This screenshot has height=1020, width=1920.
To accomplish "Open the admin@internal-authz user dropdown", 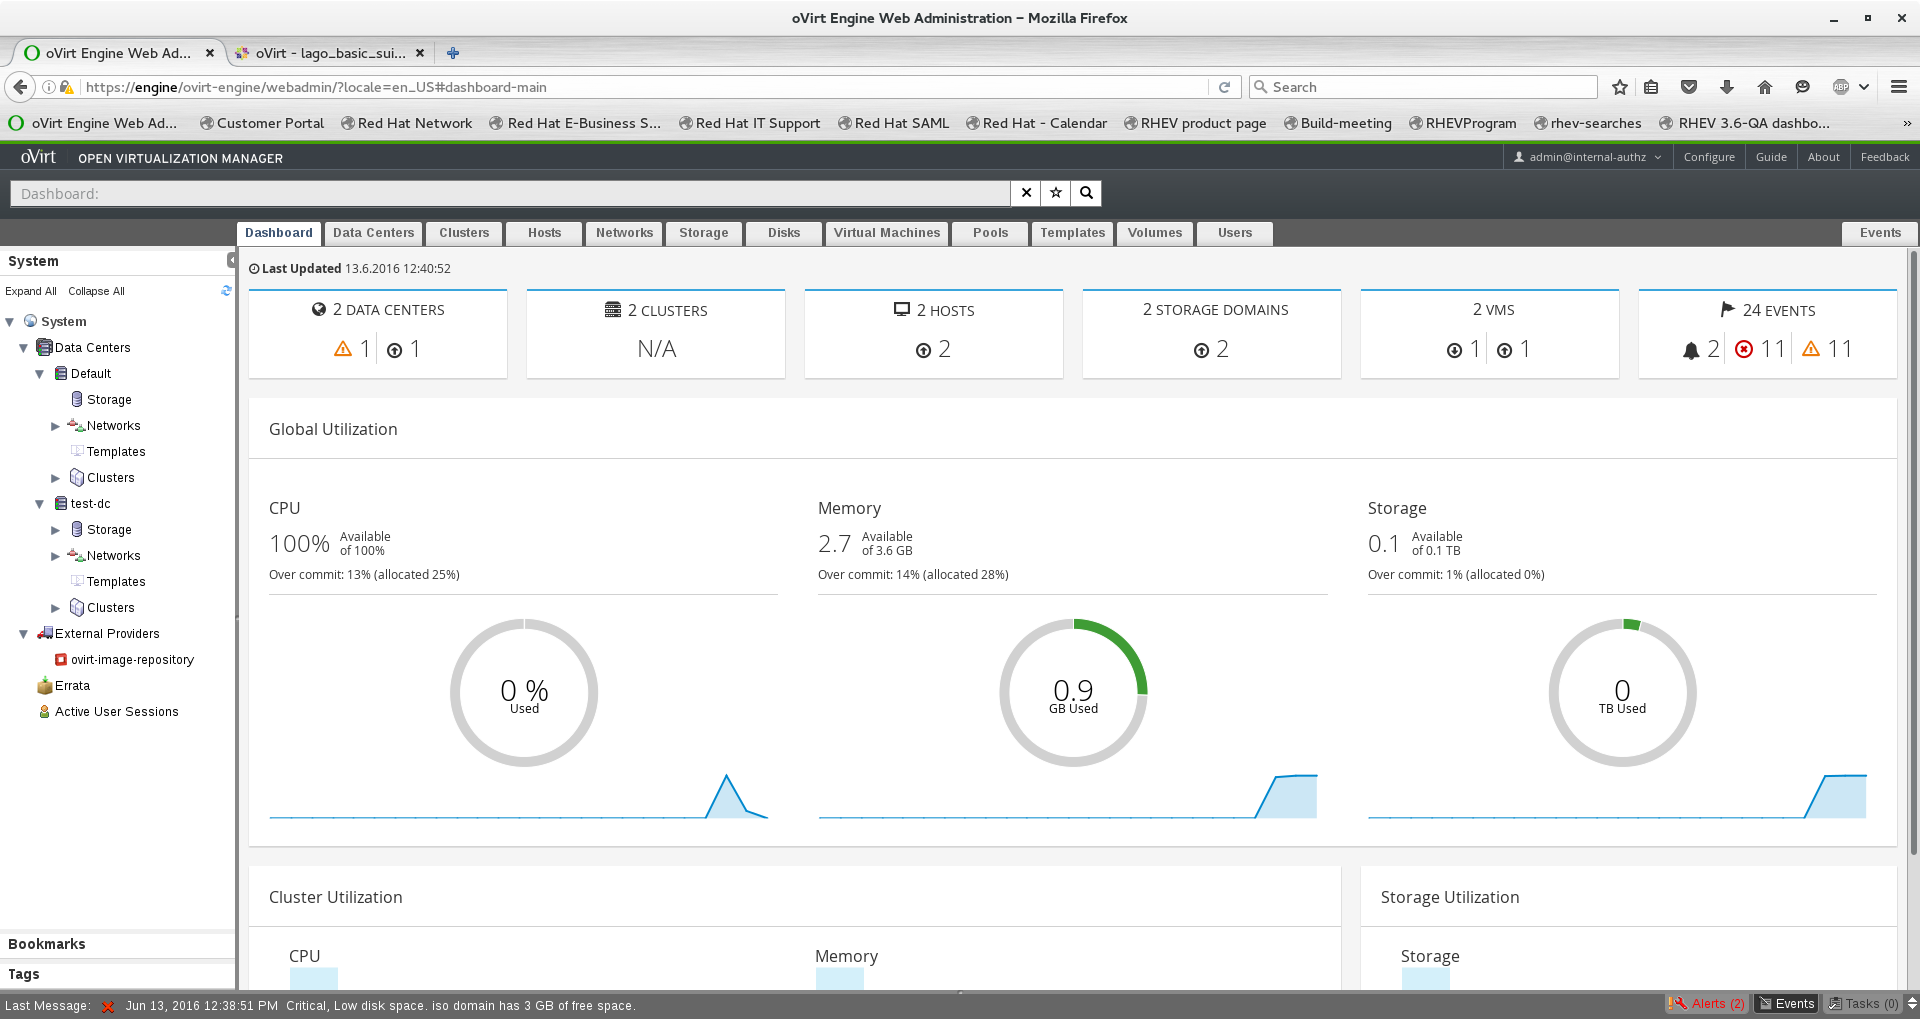I will (x=1587, y=157).
